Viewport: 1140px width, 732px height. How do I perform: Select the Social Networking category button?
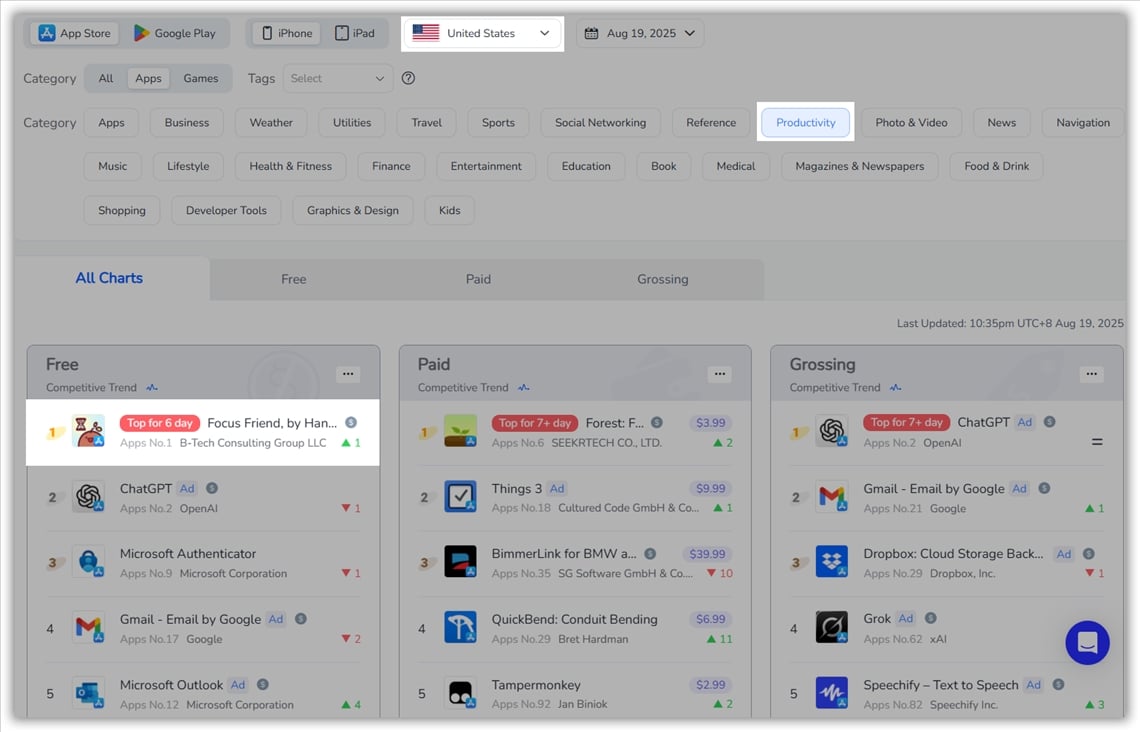600,123
